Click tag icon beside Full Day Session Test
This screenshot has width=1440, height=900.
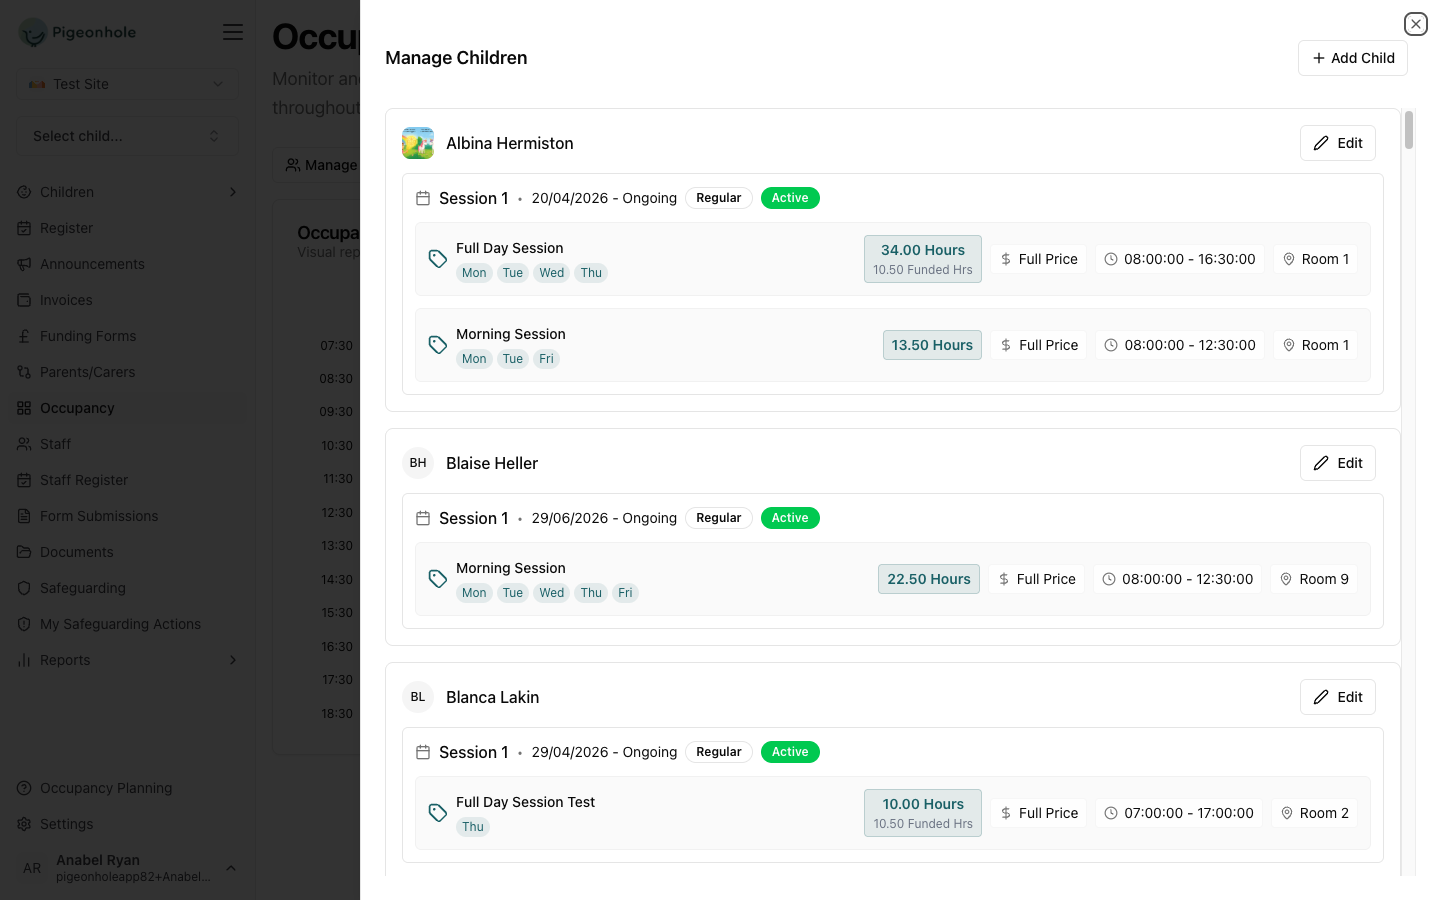coord(438,813)
